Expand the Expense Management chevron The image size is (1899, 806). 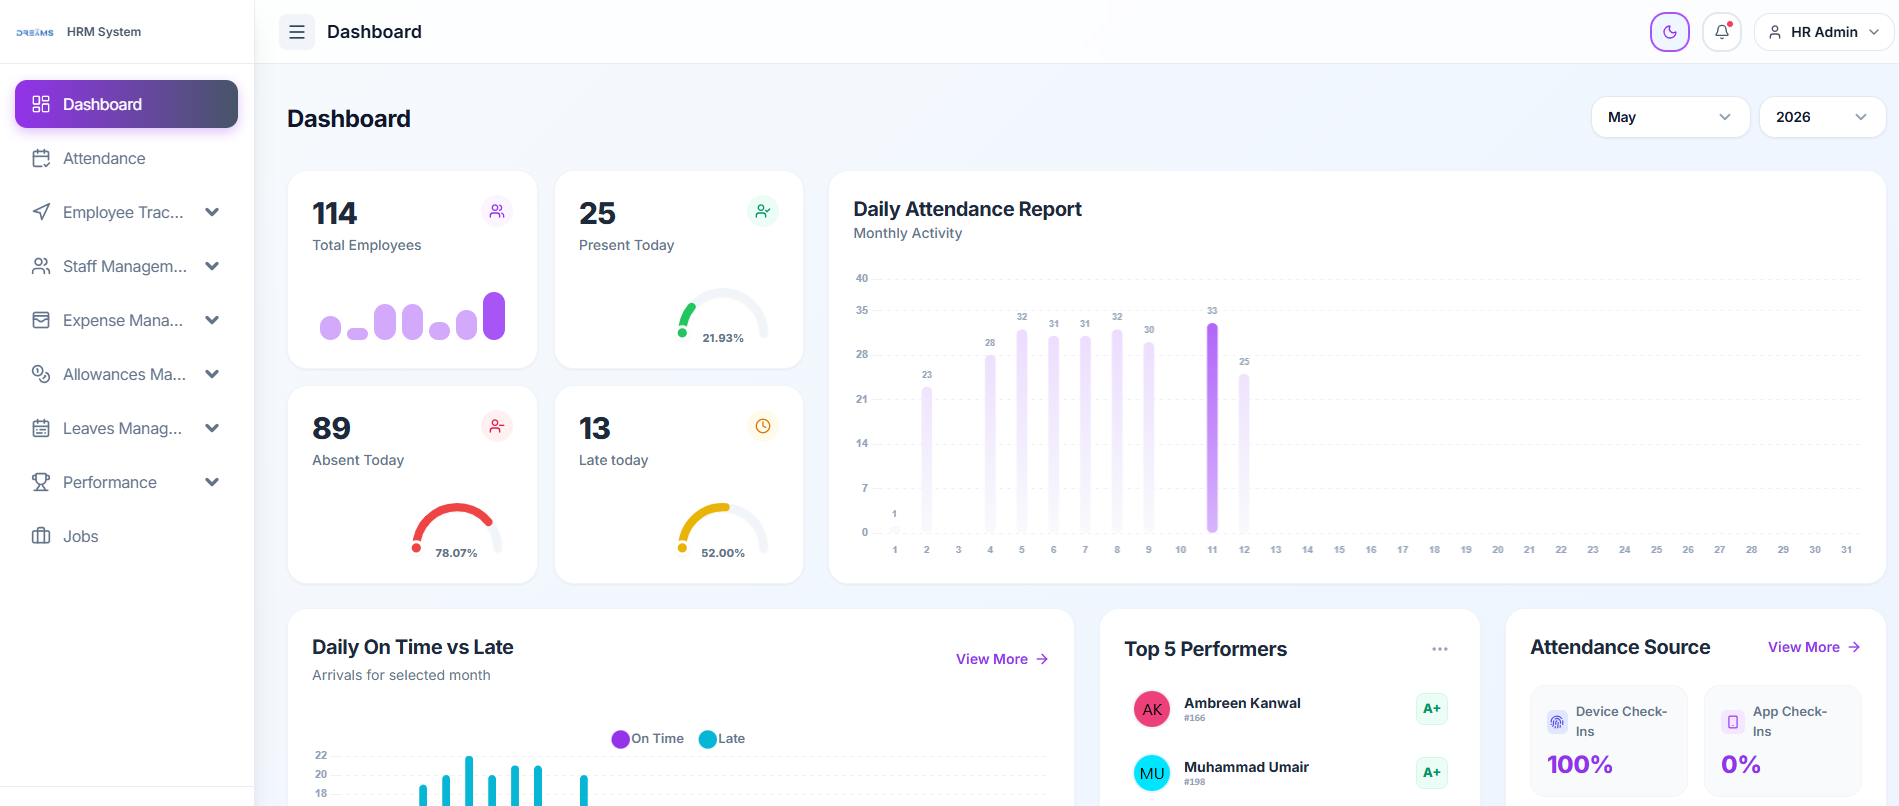point(212,320)
